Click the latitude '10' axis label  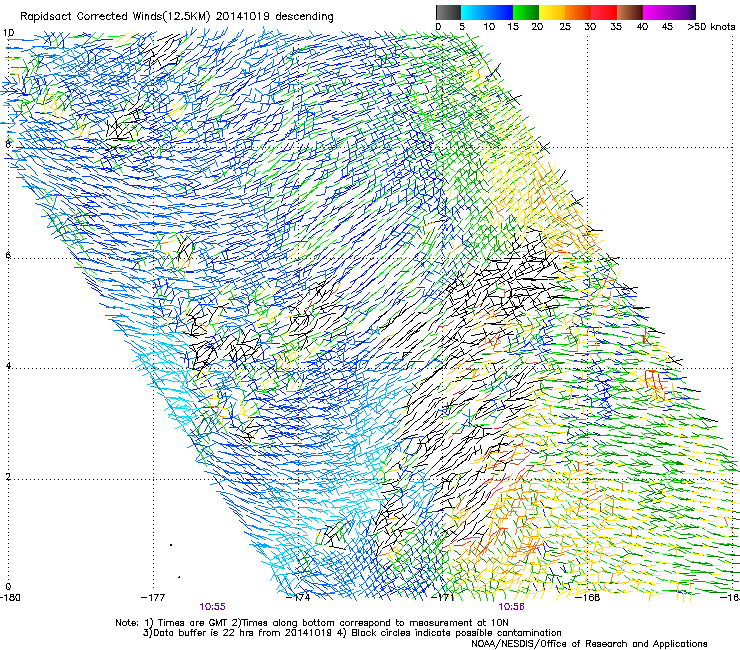coord(8,33)
